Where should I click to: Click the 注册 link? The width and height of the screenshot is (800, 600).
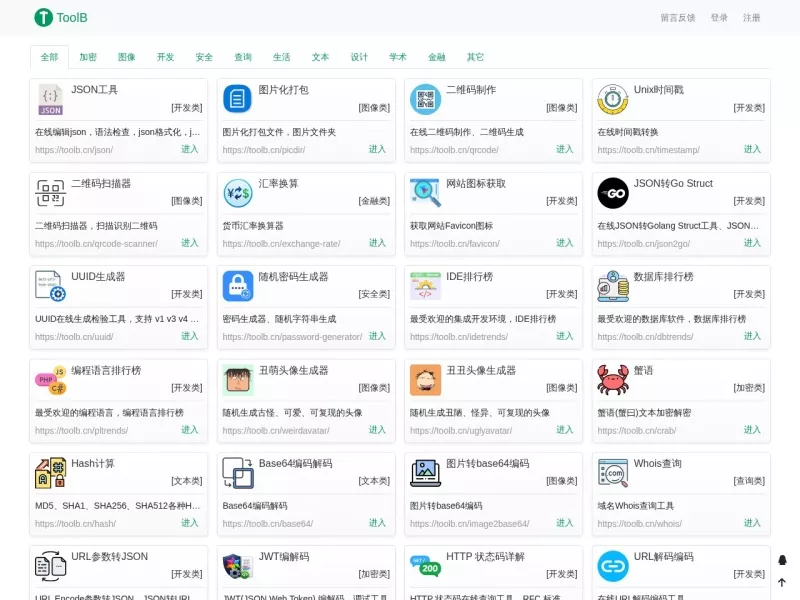tap(751, 18)
